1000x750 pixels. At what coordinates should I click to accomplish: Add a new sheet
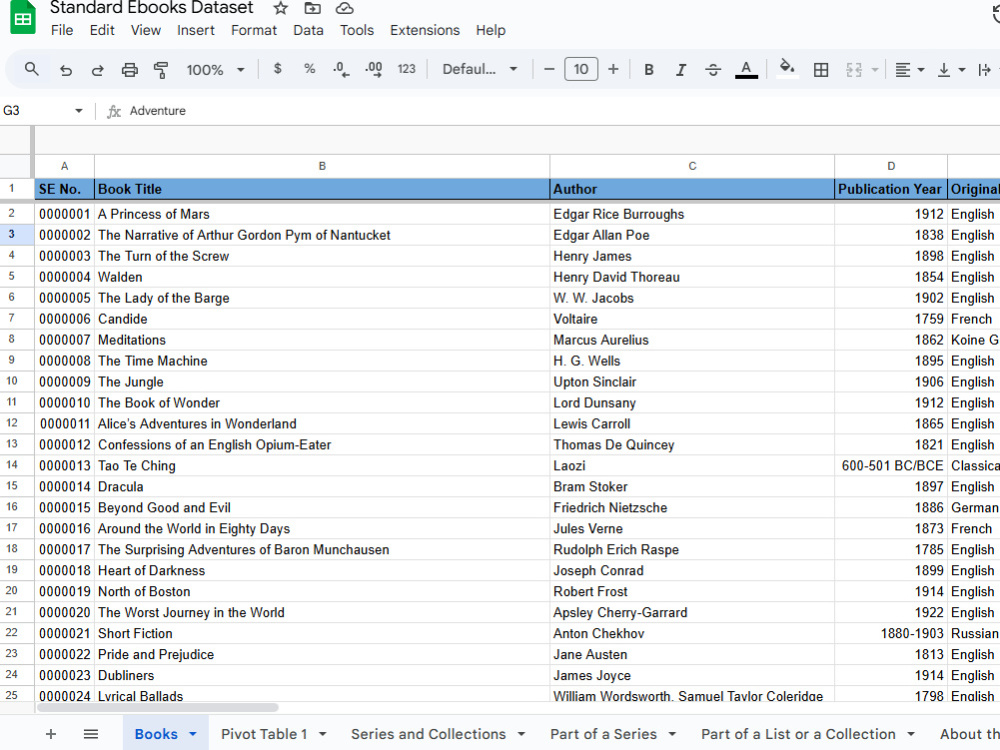[51, 733]
